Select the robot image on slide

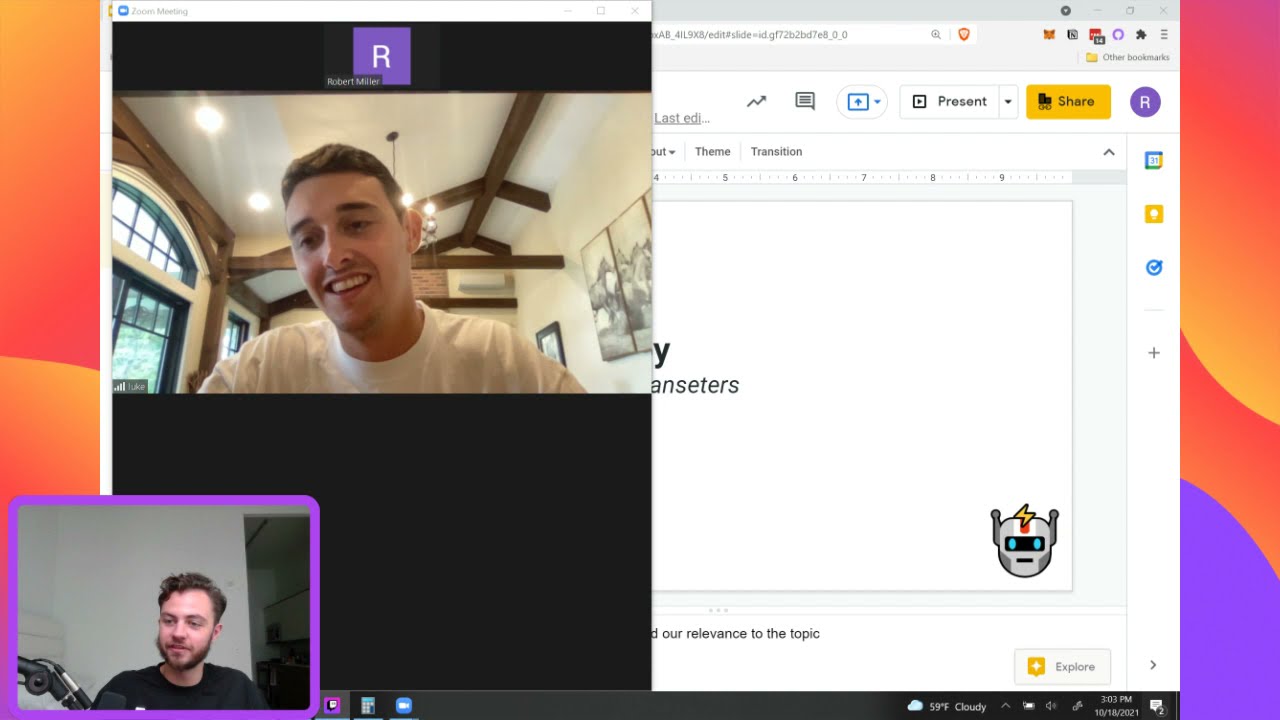(x=1024, y=541)
